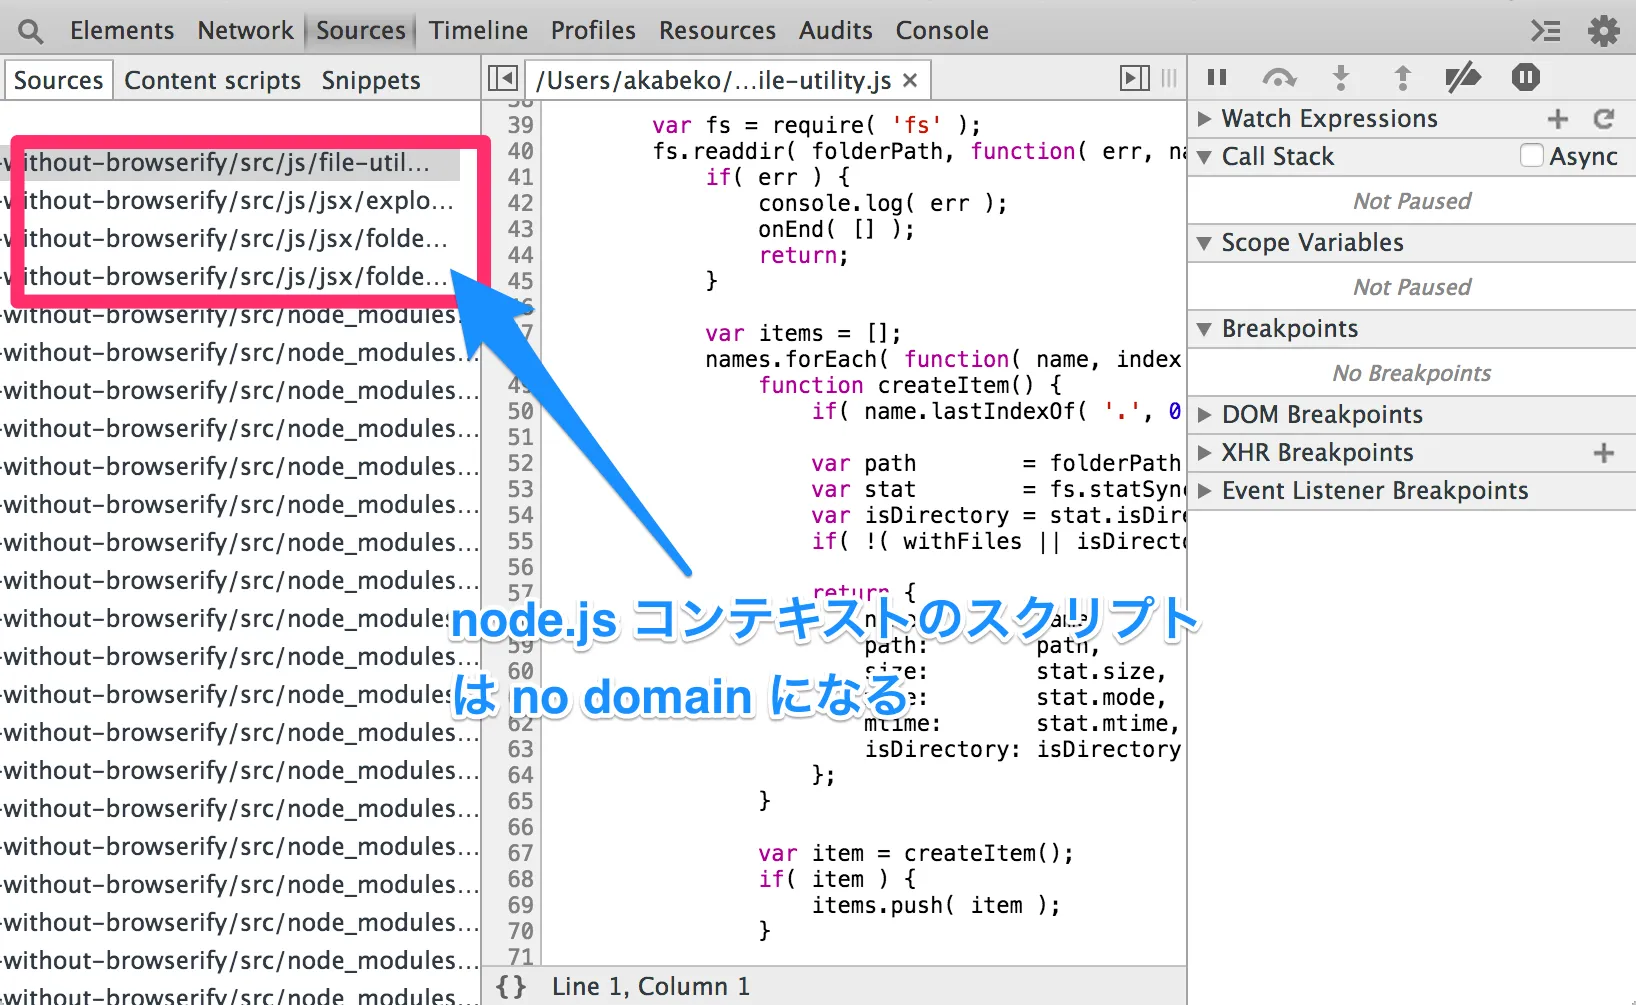Enable pause on exceptions
The width and height of the screenshot is (1636, 1005).
[x=1525, y=78]
